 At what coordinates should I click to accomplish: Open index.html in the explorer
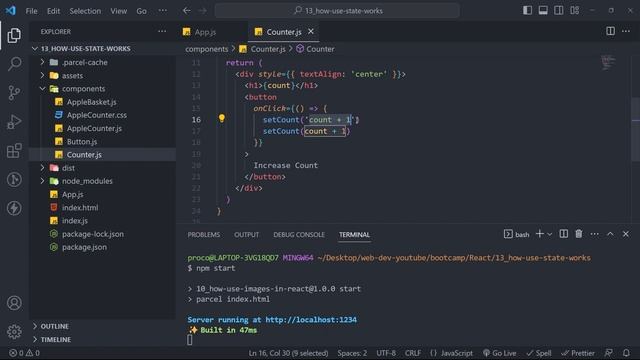click(x=80, y=207)
